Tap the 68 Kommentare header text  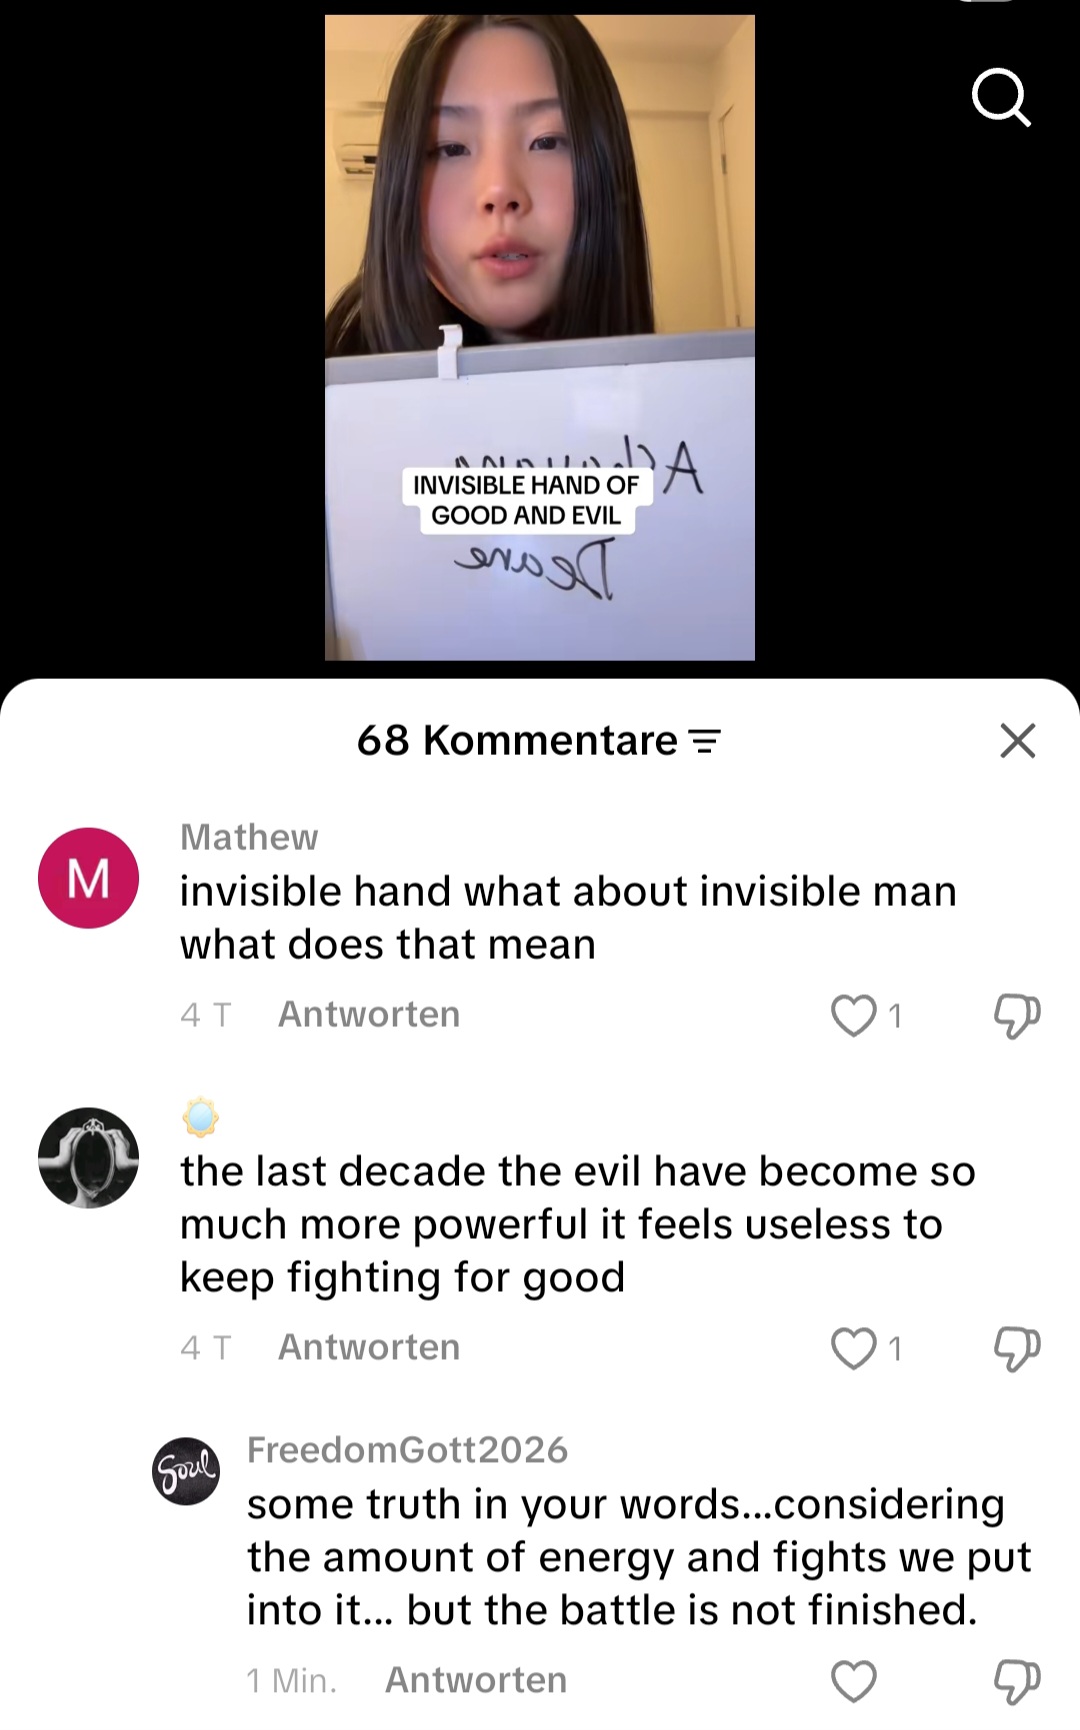[x=517, y=741]
